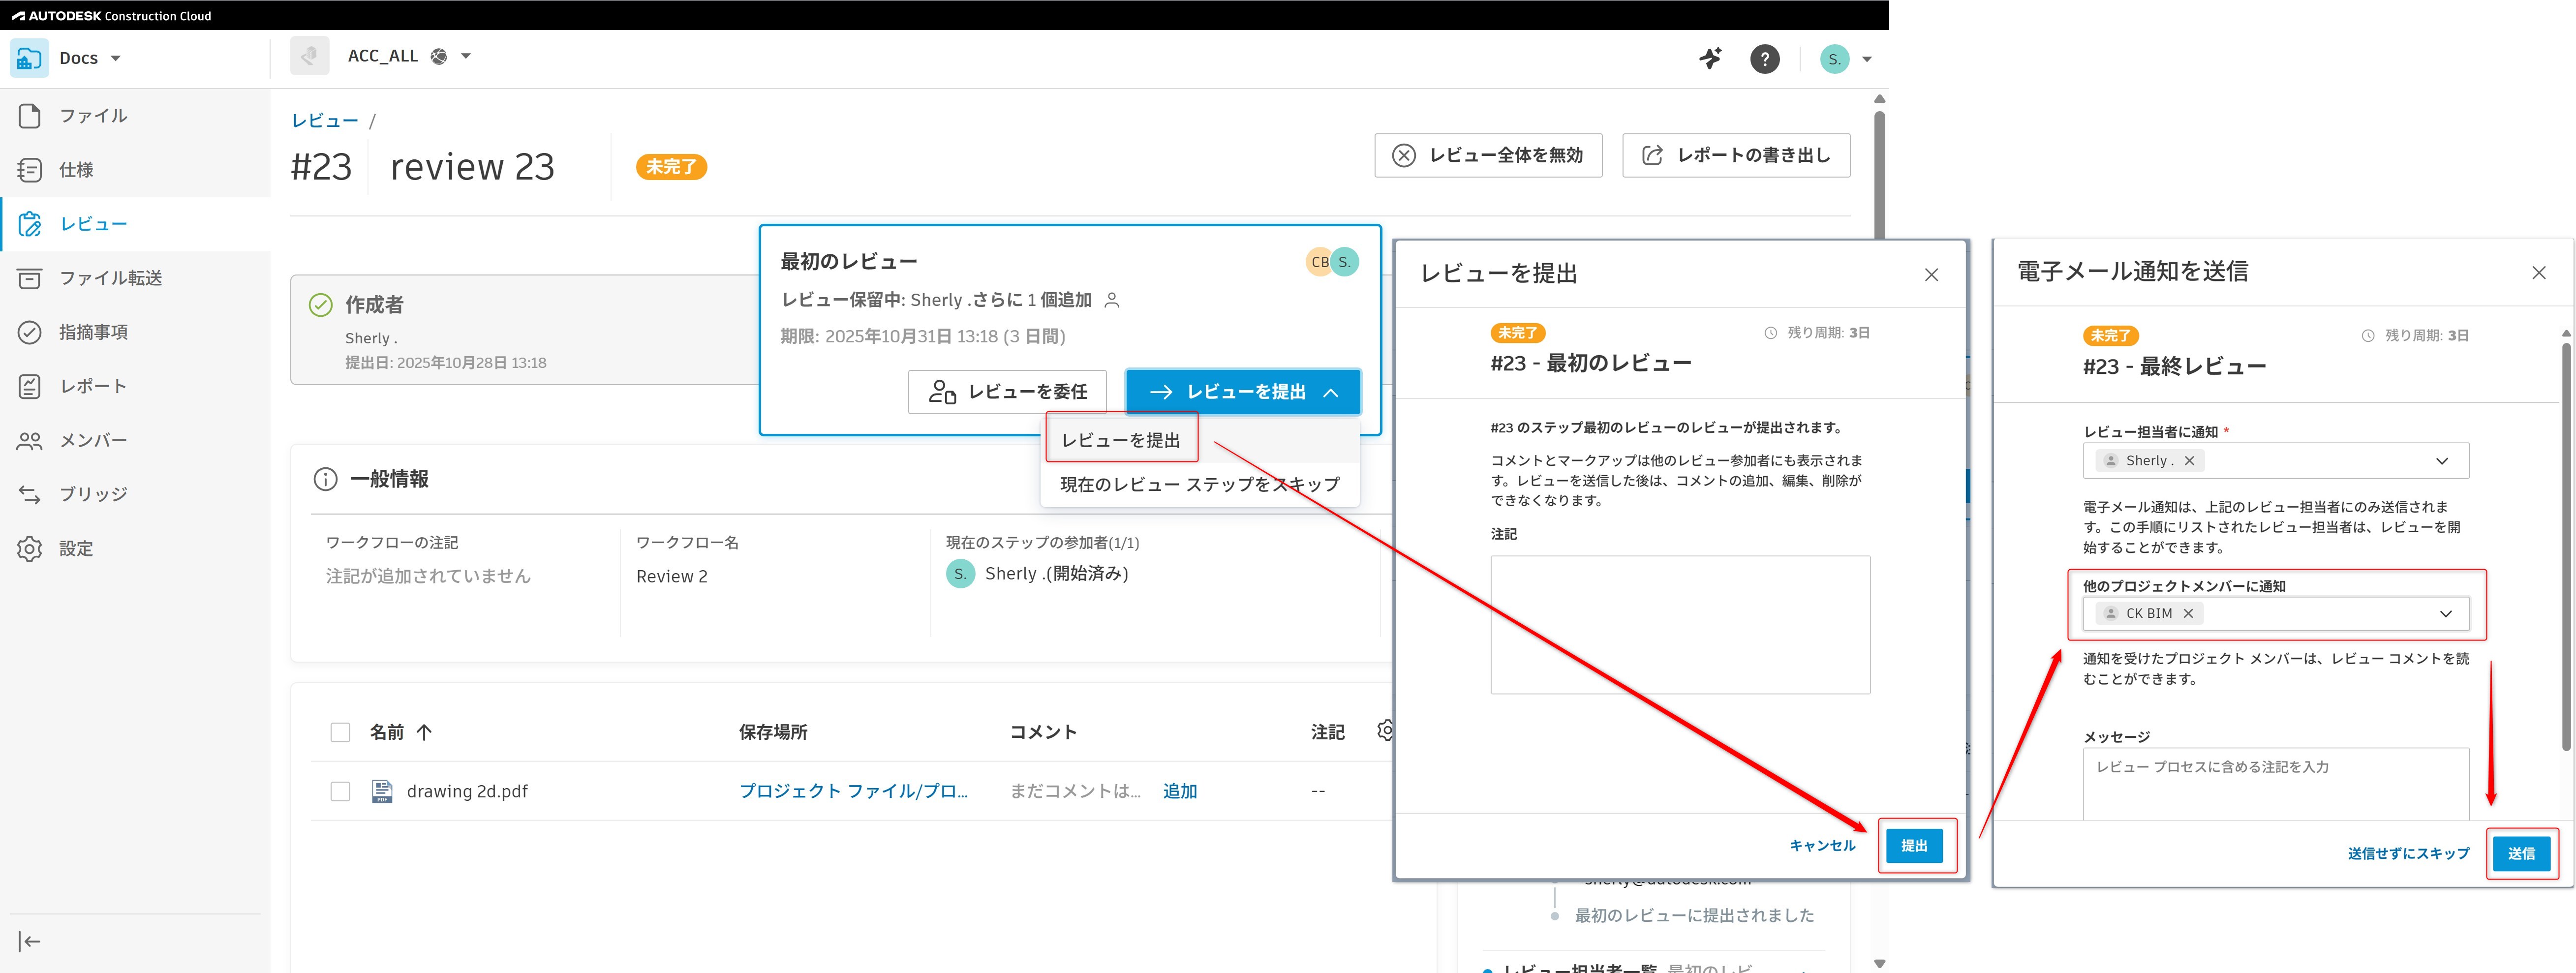Choose 現在のレビューステップをスキップ from the menu
This screenshot has width=2576, height=973.
click(x=1199, y=484)
